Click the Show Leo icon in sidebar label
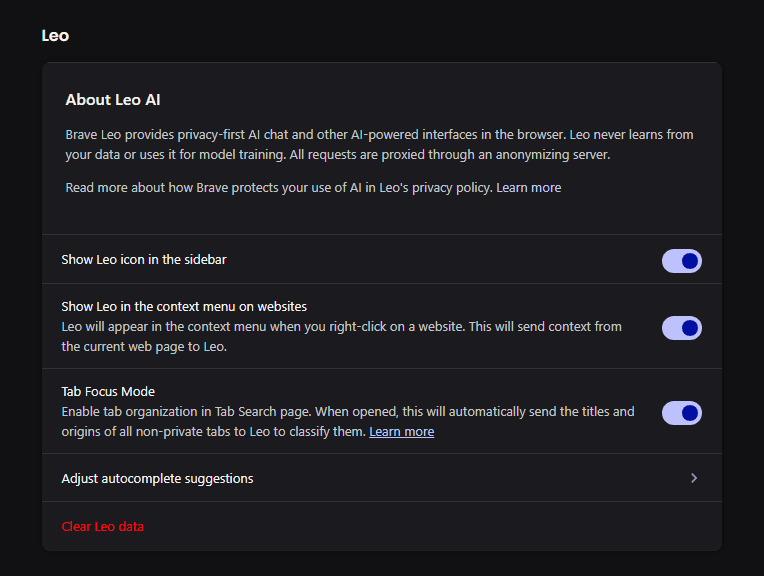This screenshot has width=764, height=576. coord(144,260)
